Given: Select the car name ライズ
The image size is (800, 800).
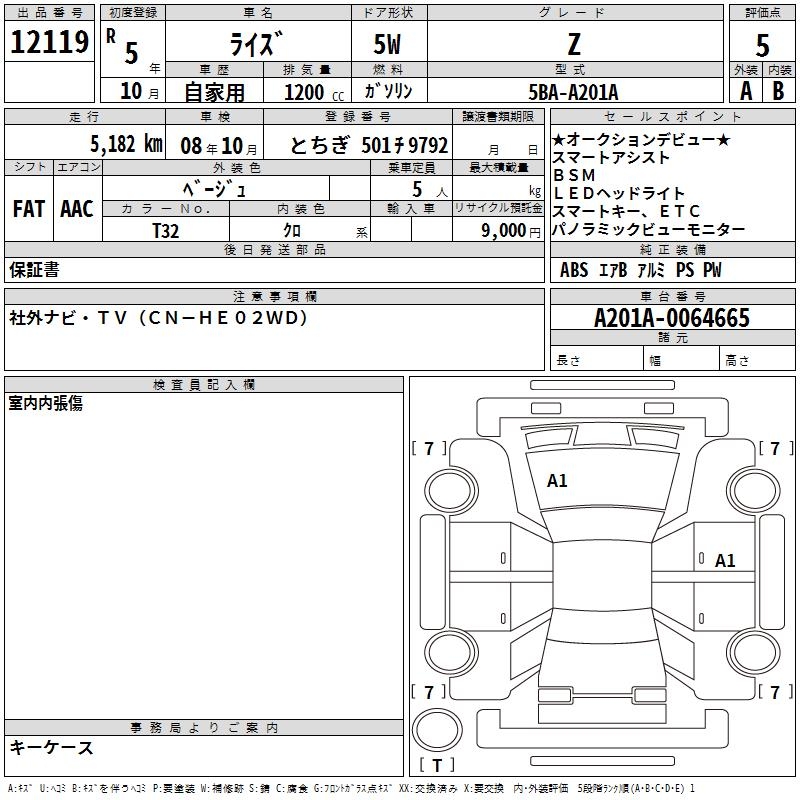Looking at the screenshot, I should pyautogui.click(x=256, y=44).
